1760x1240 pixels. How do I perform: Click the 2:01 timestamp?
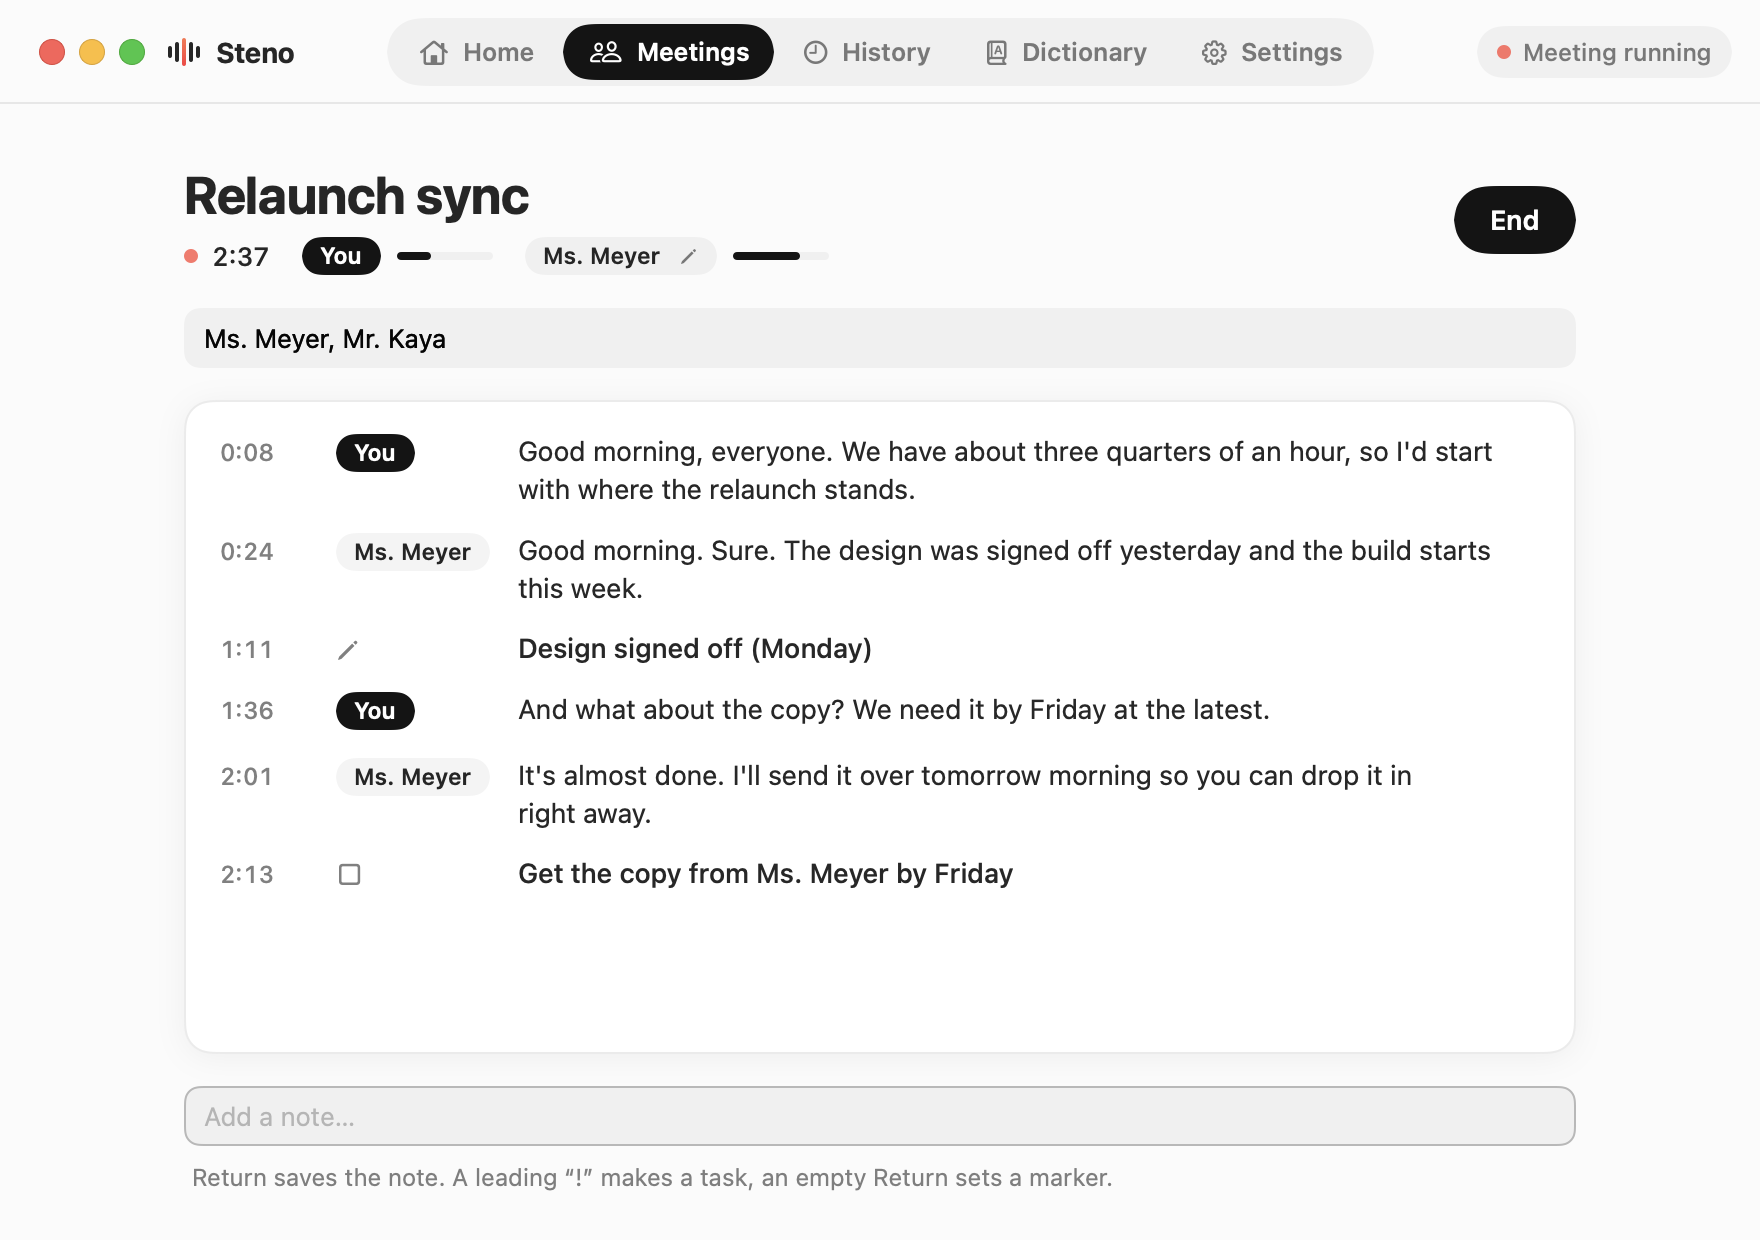[247, 777]
